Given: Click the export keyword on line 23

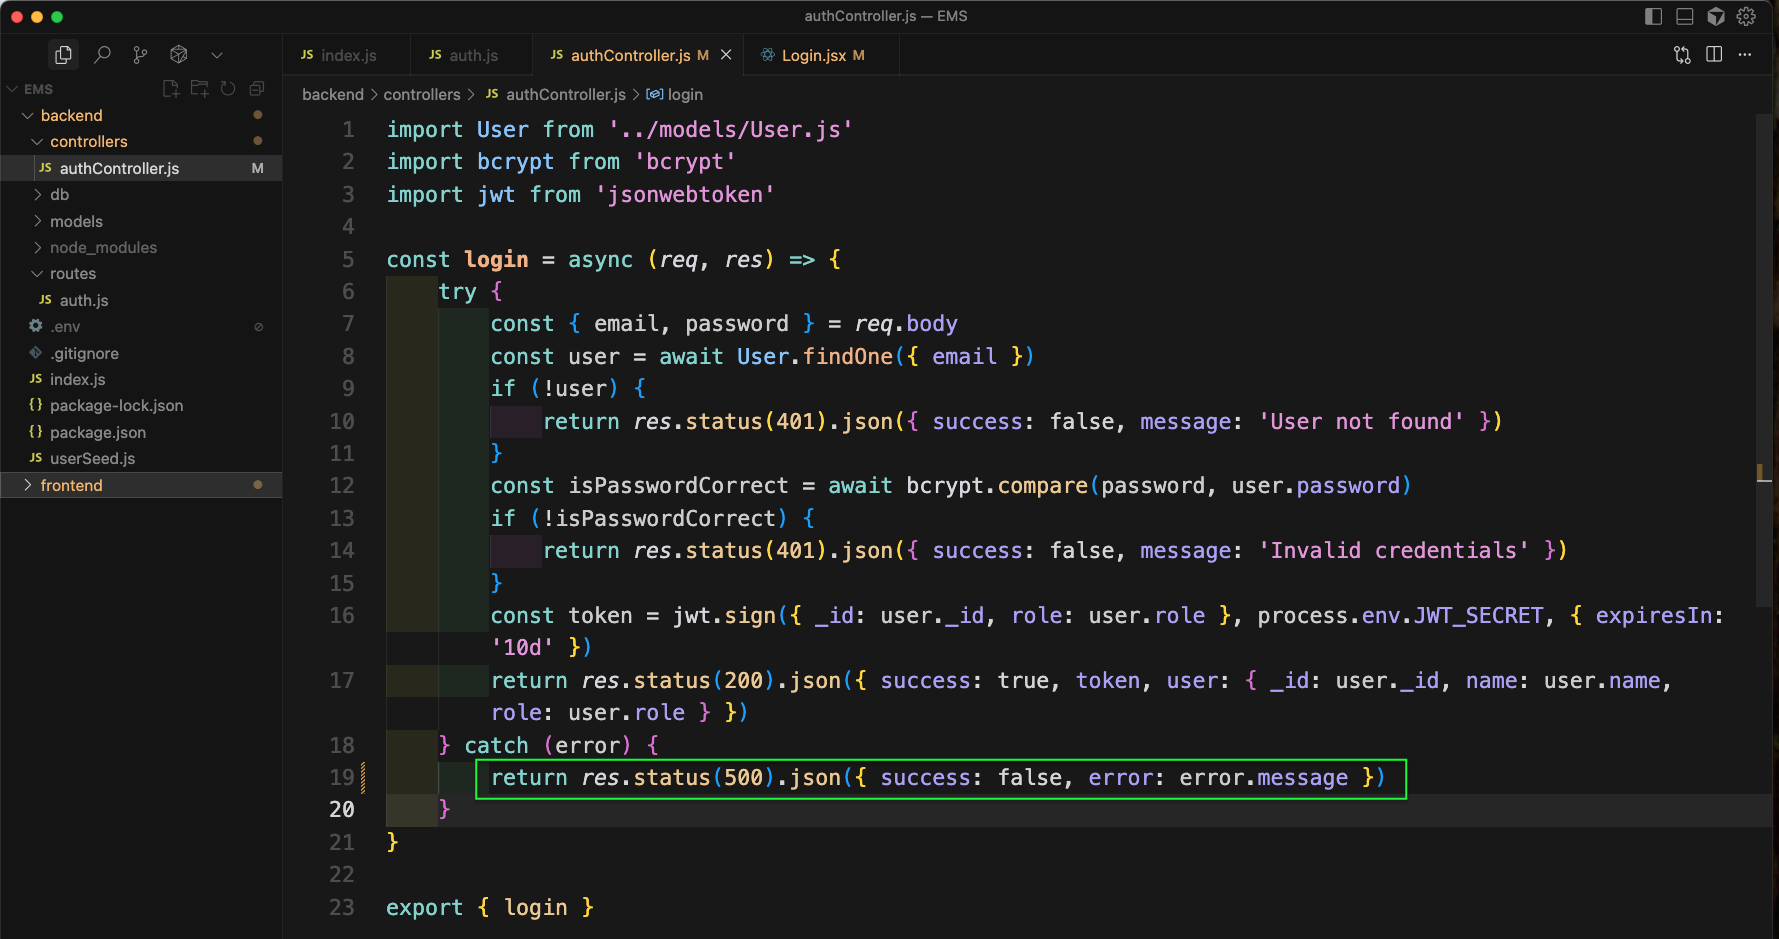Looking at the screenshot, I should click(425, 908).
